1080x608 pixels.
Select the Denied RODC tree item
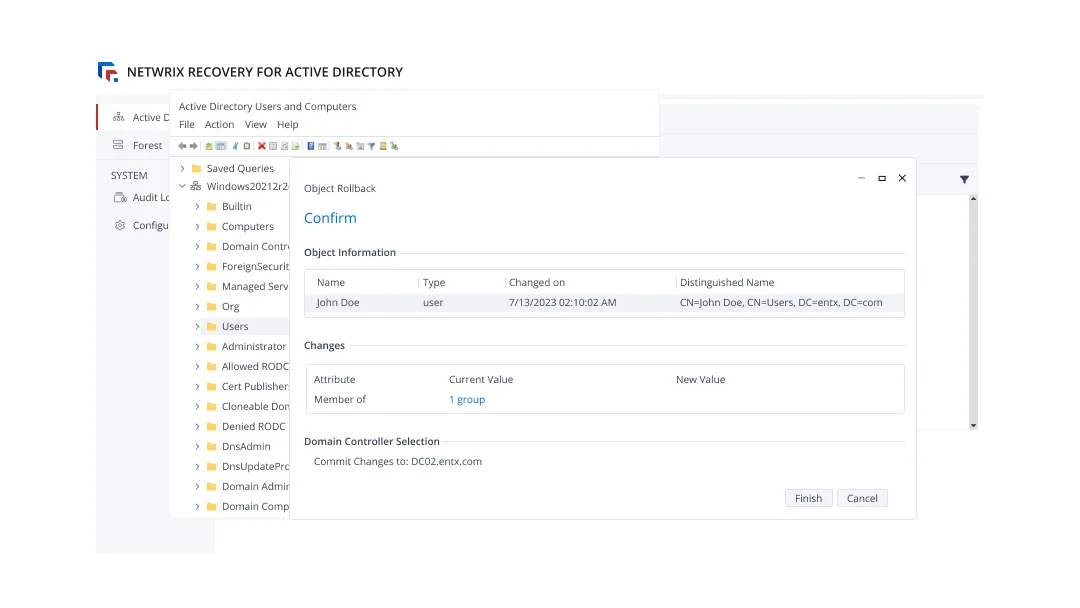pyautogui.click(x=253, y=426)
